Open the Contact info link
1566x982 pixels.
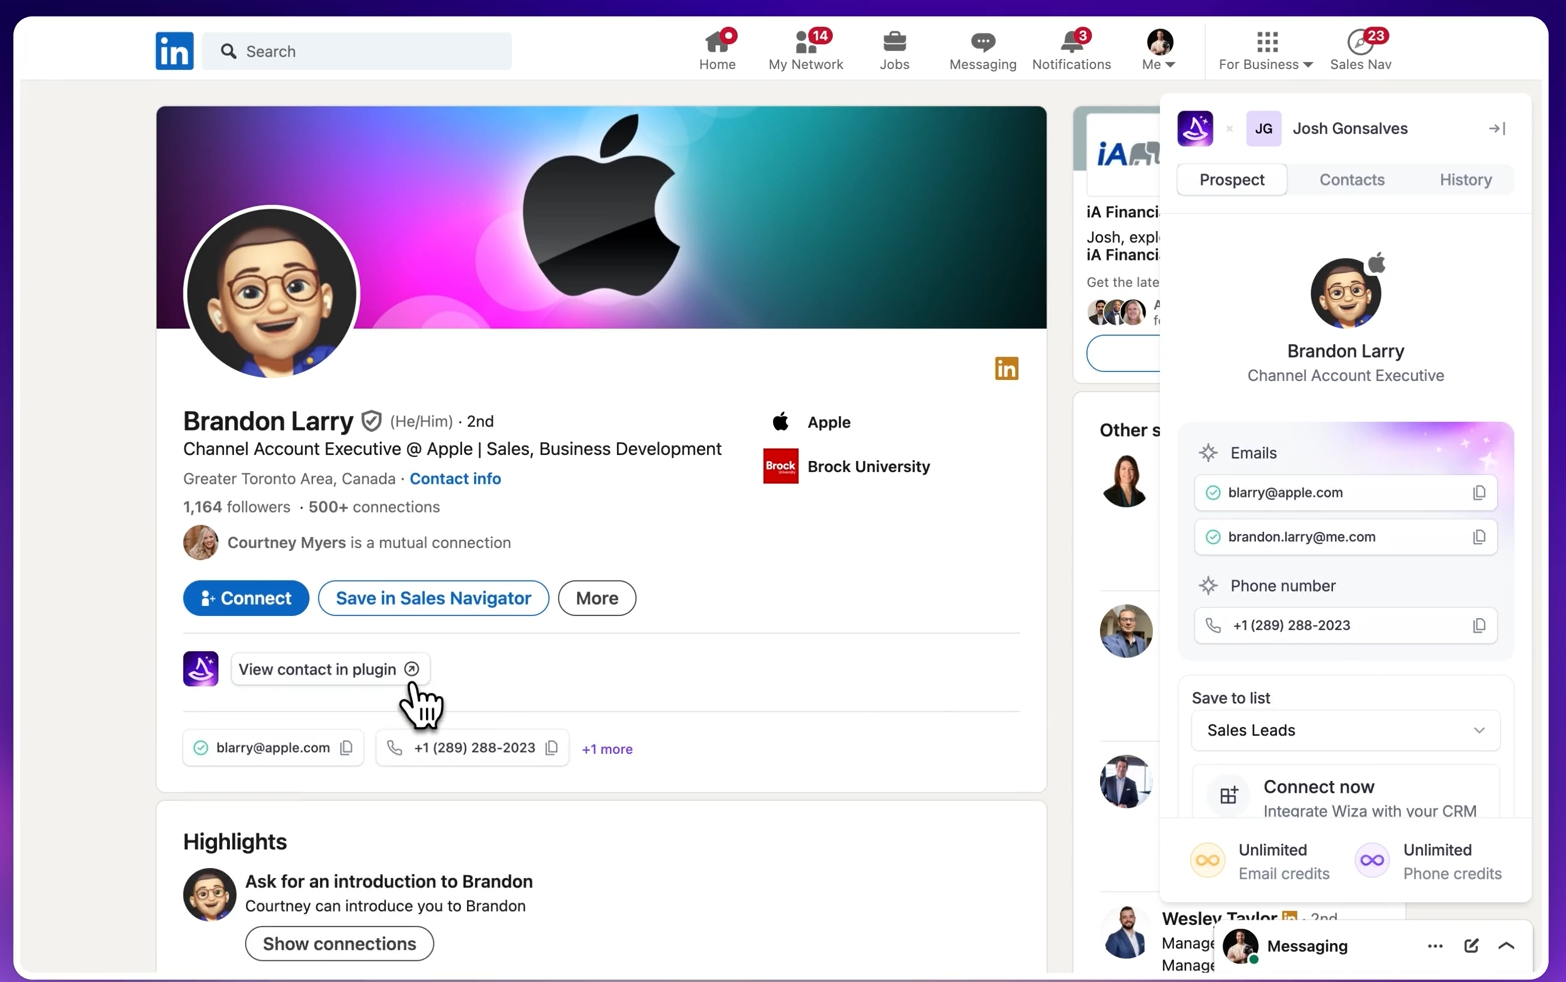[x=455, y=479]
